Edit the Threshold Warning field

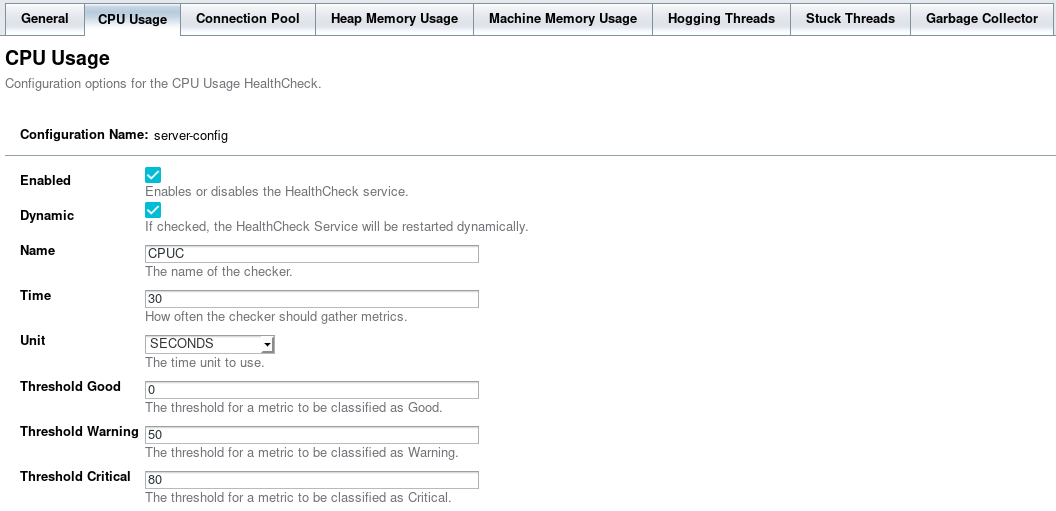point(312,435)
